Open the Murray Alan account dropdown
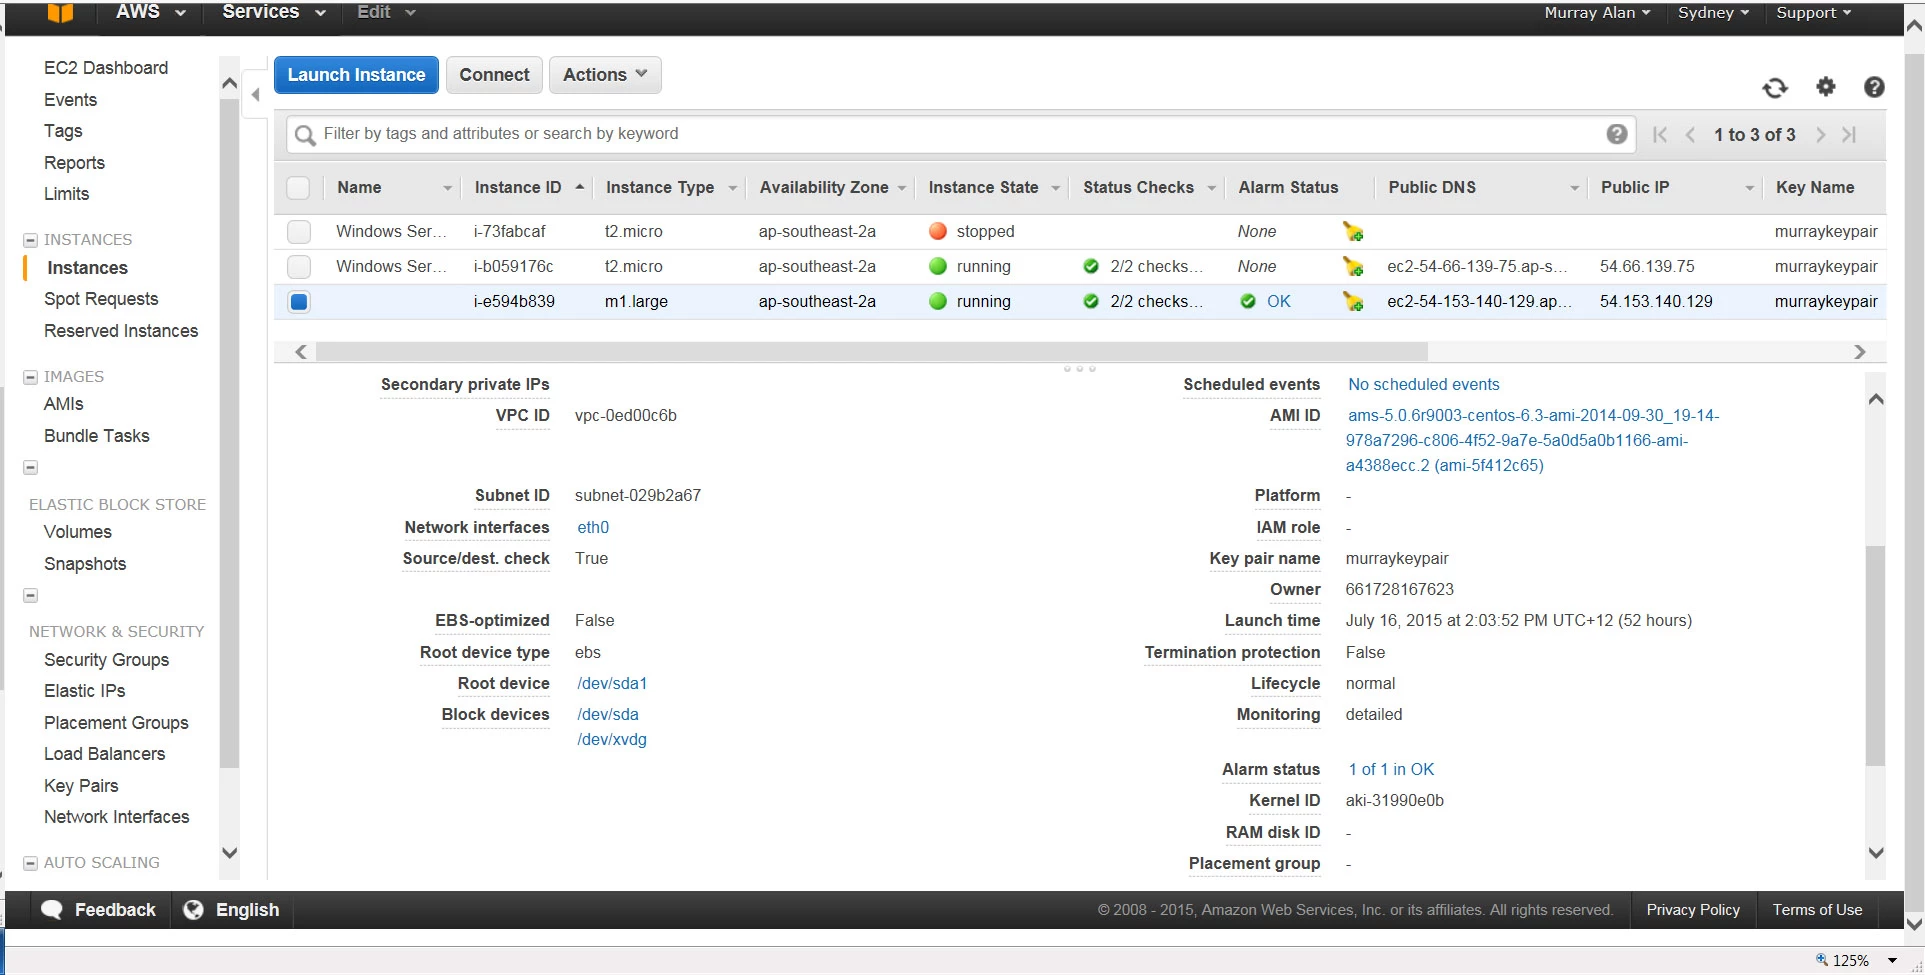 click(1597, 13)
